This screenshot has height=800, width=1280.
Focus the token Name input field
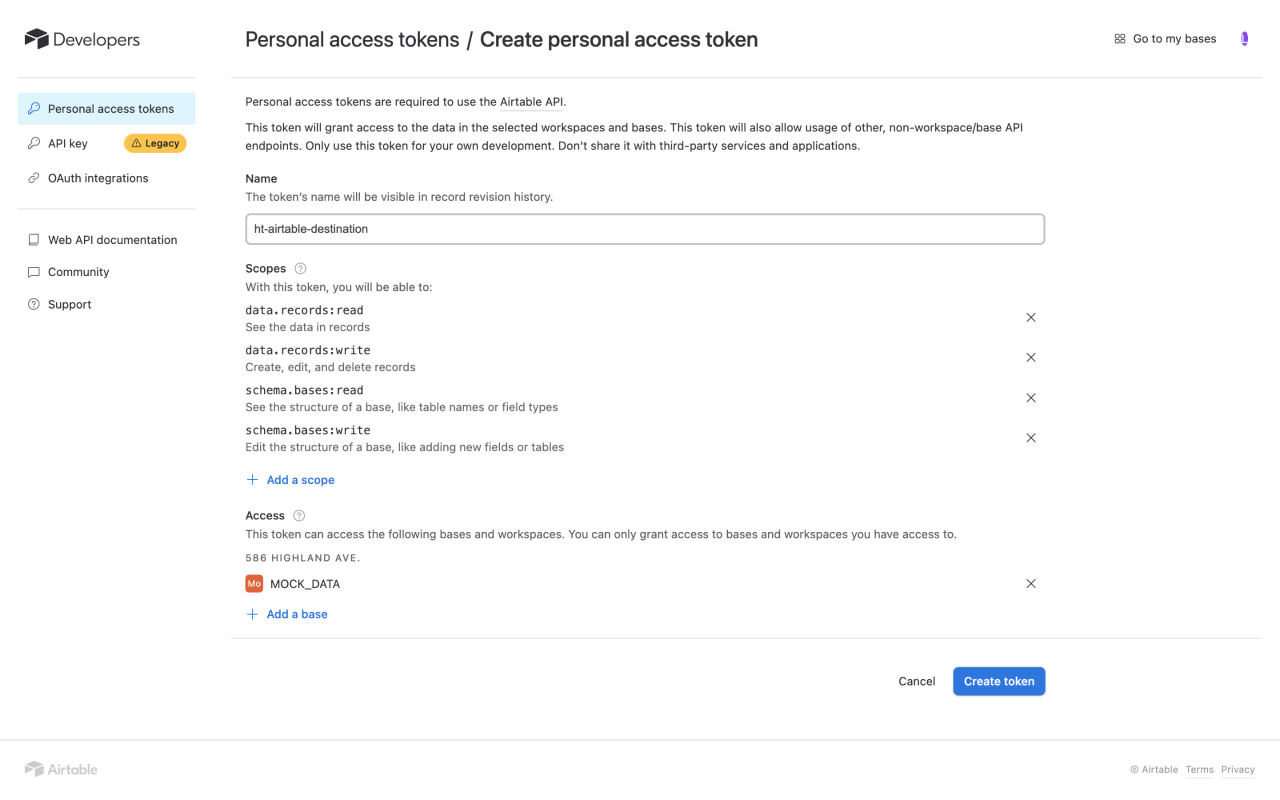coord(645,229)
